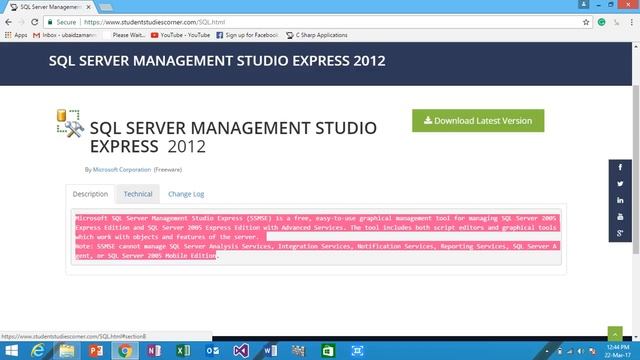The height and width of the screenshot is (360, 640).
Task: Open the Apps bookmark shortcut
Action: (x=16, y=35)
